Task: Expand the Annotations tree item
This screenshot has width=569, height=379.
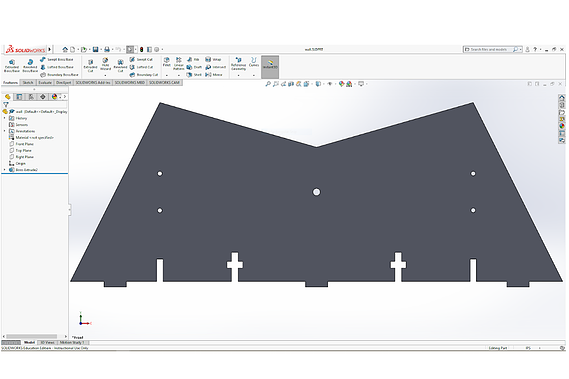Action: pos(5,131)
